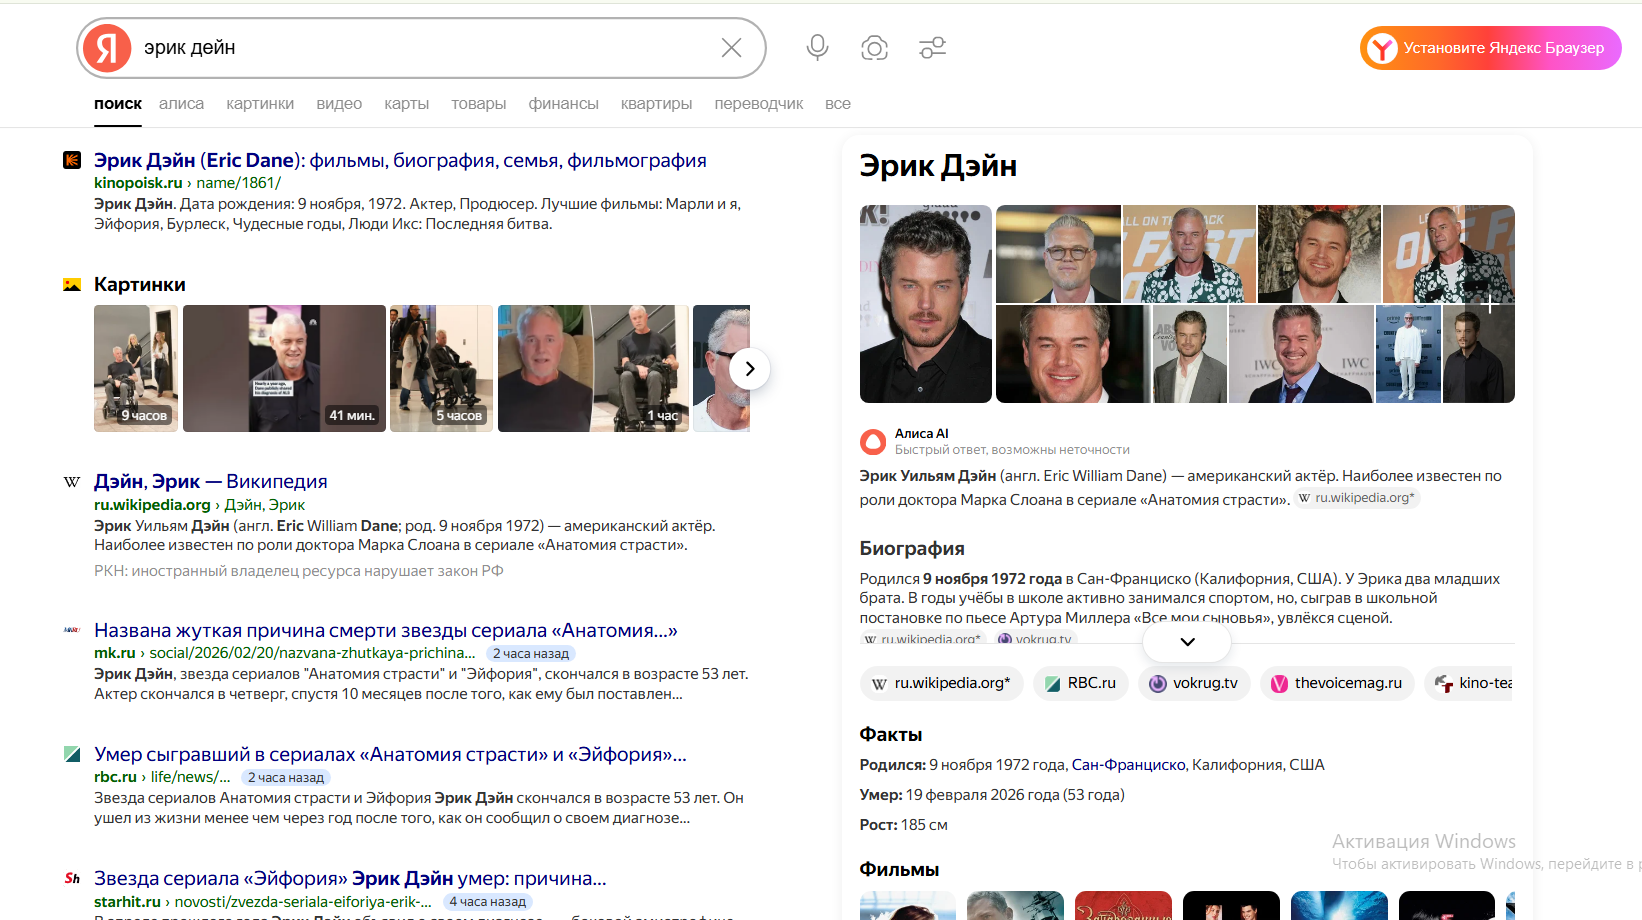Click the Yandex logo icon
The height and width of the screenshot is (920, 1642).
coord(107,48)
